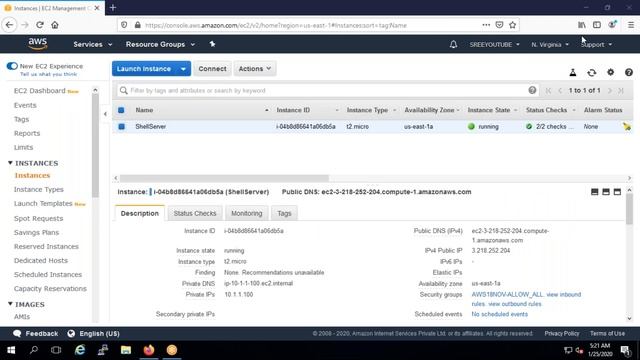Image resolution: width=640 pixels, height=360 pixels.
Task: Bookmark this page with the star
Action: coord(513,25)
